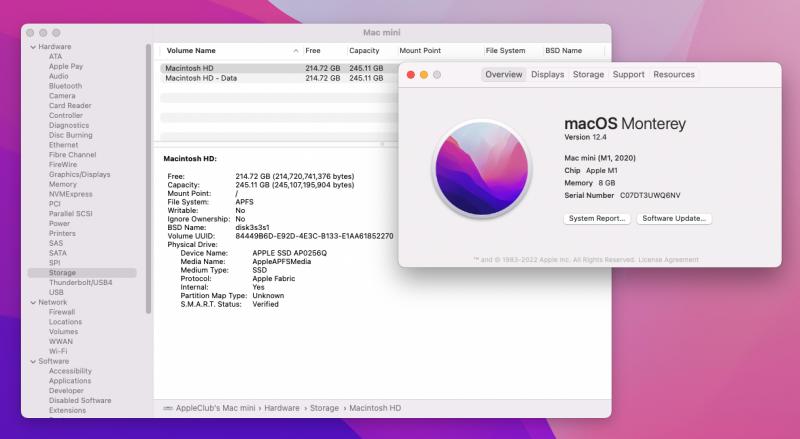
Task: Switch to the Displays tab
Action: point(547,75)
